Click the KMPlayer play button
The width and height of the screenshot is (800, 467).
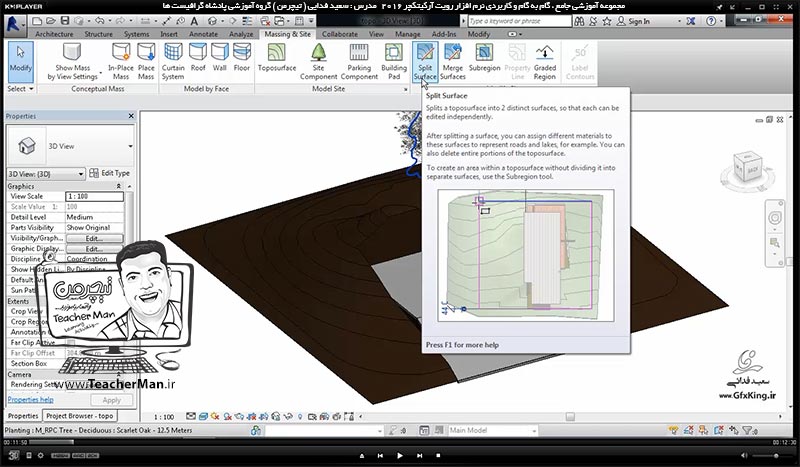400,455
